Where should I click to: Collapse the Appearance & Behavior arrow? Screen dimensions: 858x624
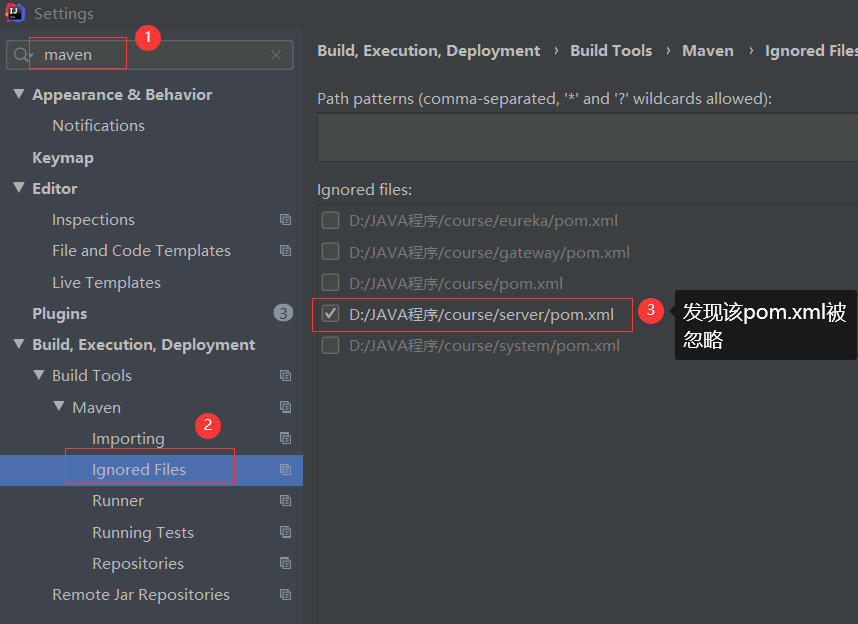pyautogui.click(x=19, y=94)
